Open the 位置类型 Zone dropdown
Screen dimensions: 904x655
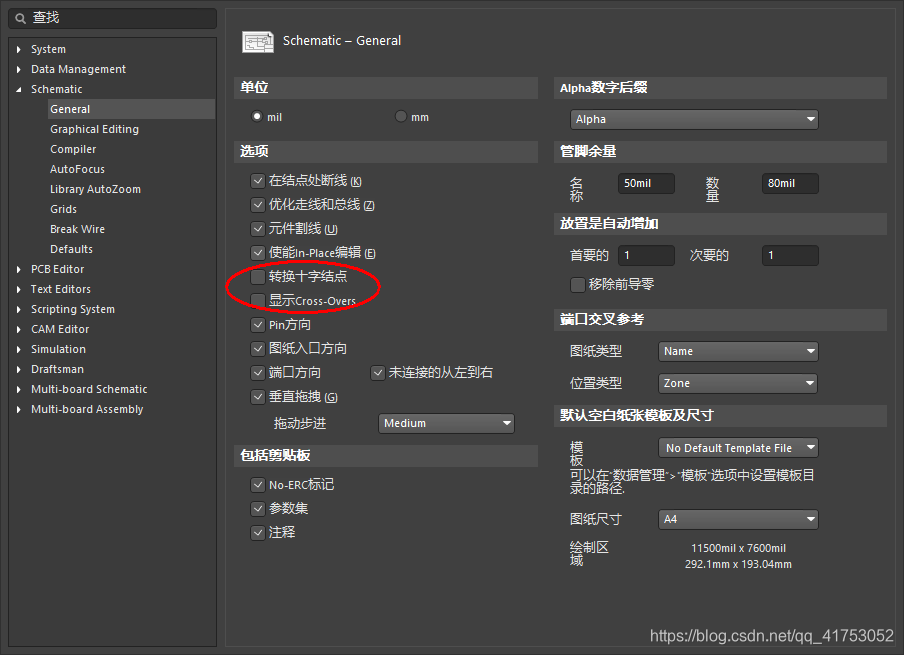click(737, 383)
